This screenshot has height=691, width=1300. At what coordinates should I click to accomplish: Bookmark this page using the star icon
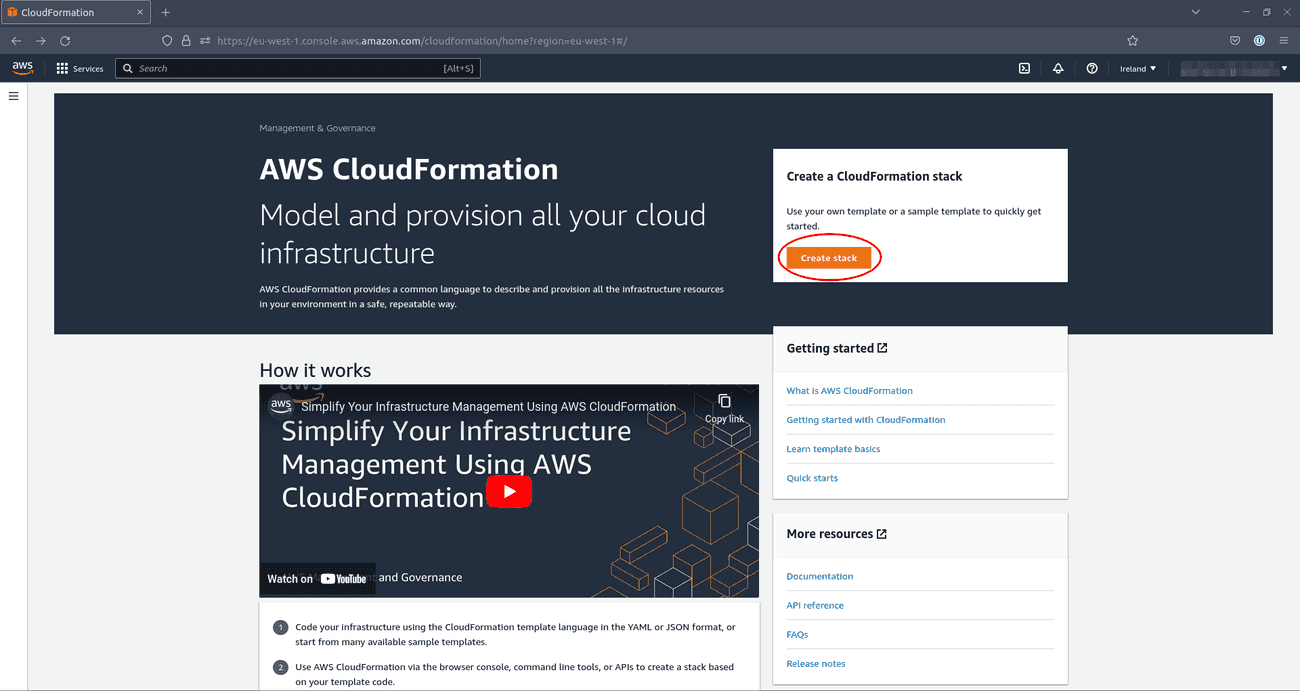tap(1133, 40)
